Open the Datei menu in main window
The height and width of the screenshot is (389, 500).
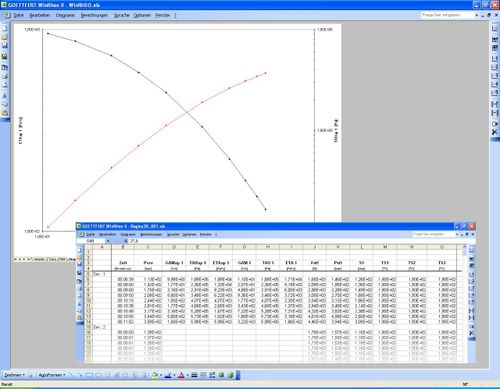coord(19,15)
